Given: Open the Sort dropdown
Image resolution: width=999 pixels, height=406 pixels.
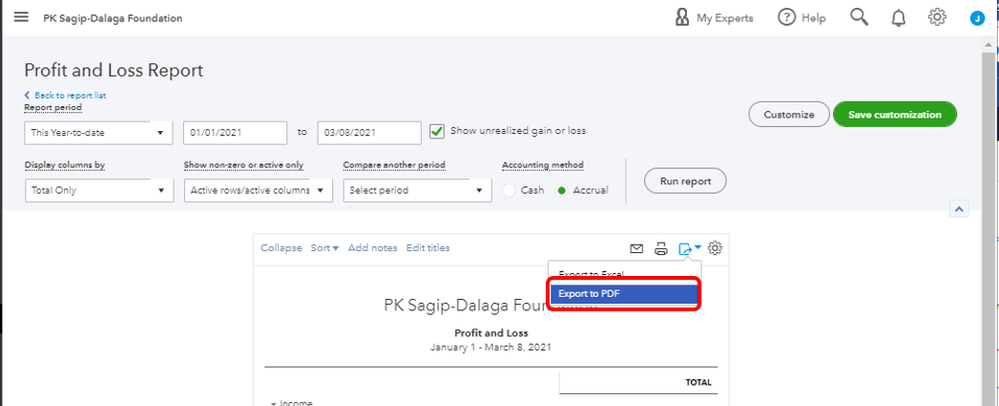Looking at the screenshot, I should (325, 248).
